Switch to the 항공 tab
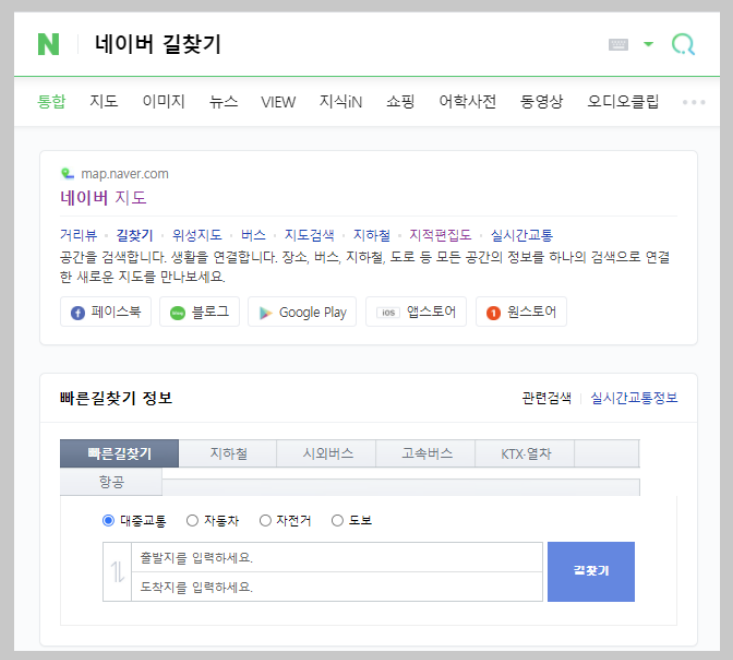The height and width of the screenshot is (660, 733). [x=111, y=482]
